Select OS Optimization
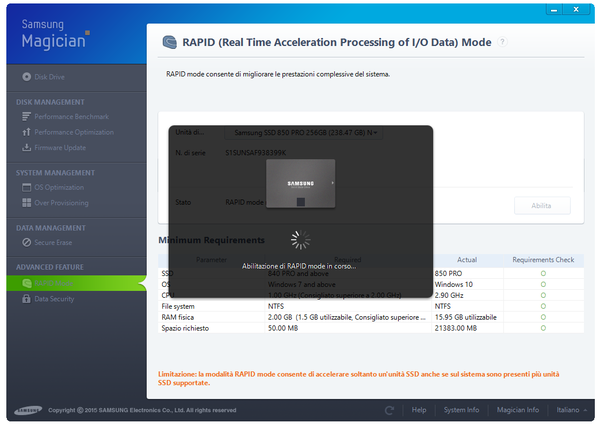600x426 pixels. tap(59, 187)
